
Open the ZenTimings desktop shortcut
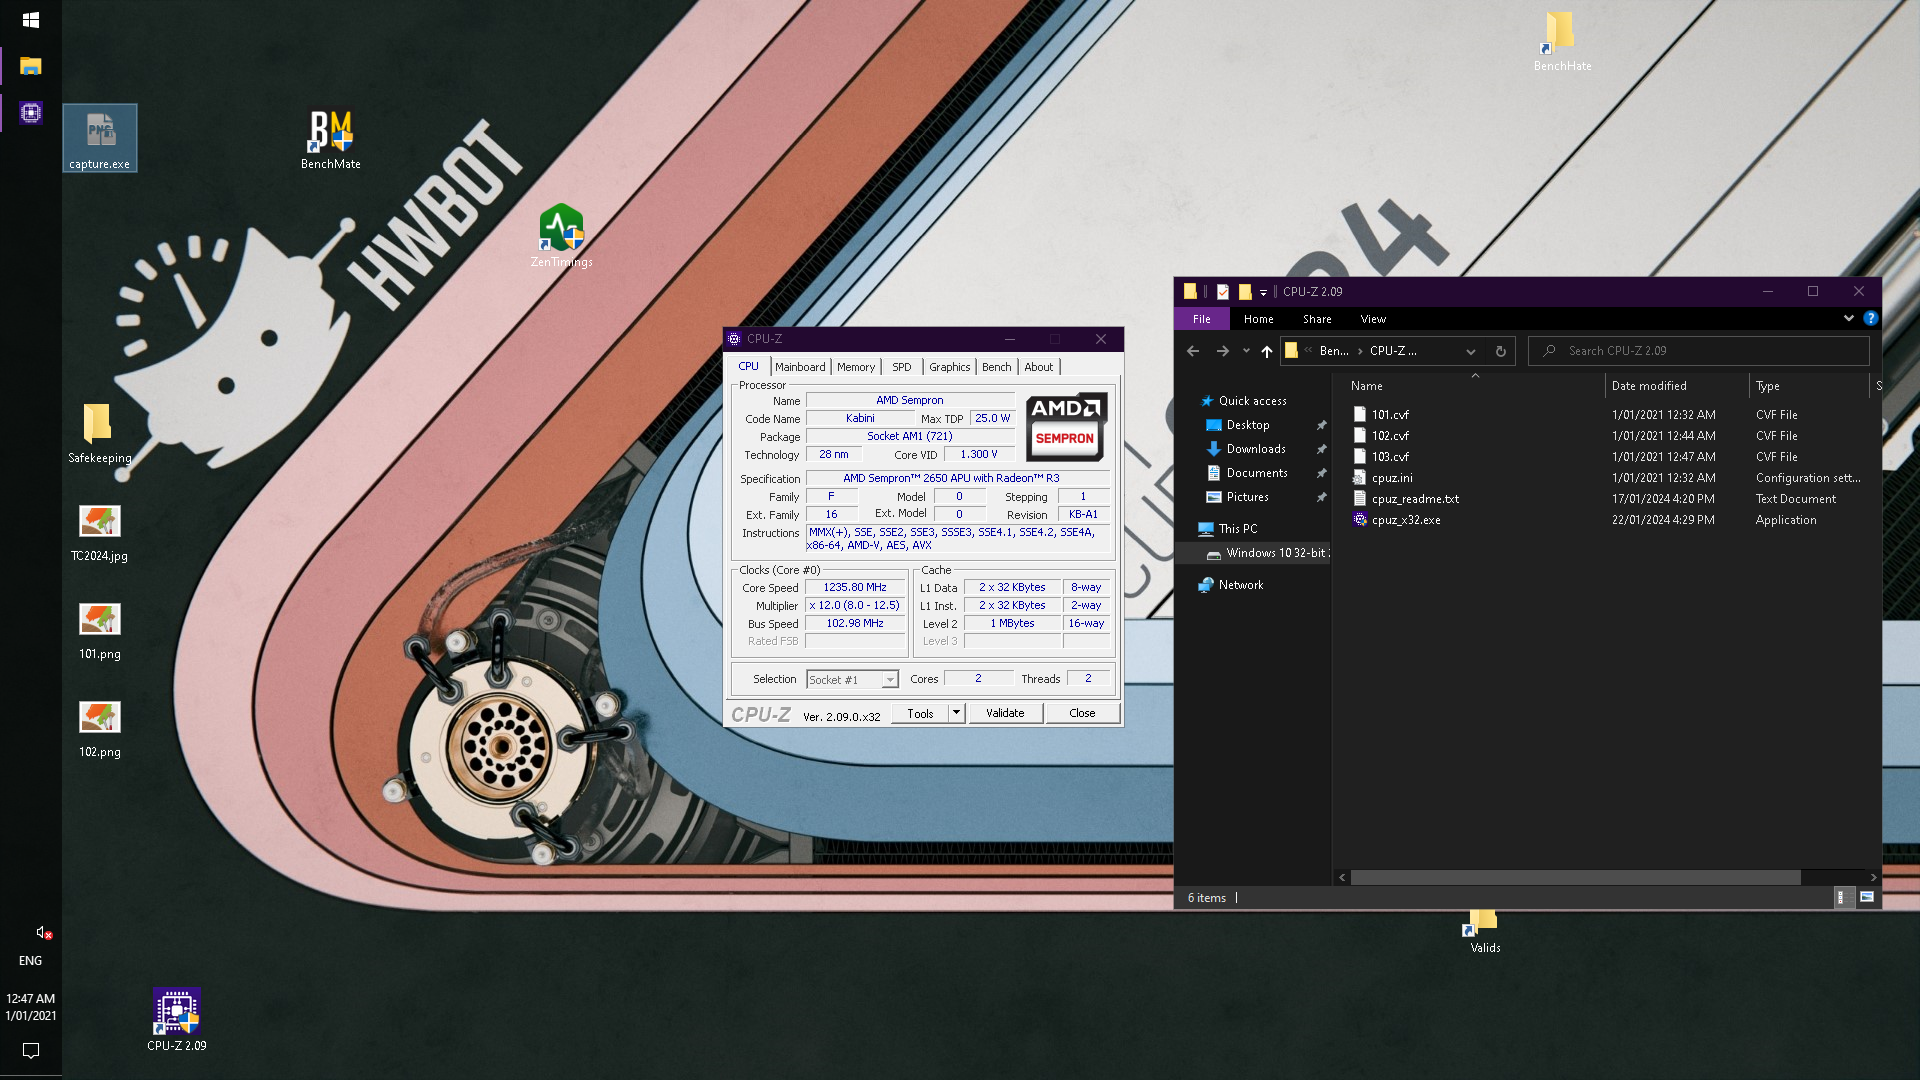coord(561,236)
